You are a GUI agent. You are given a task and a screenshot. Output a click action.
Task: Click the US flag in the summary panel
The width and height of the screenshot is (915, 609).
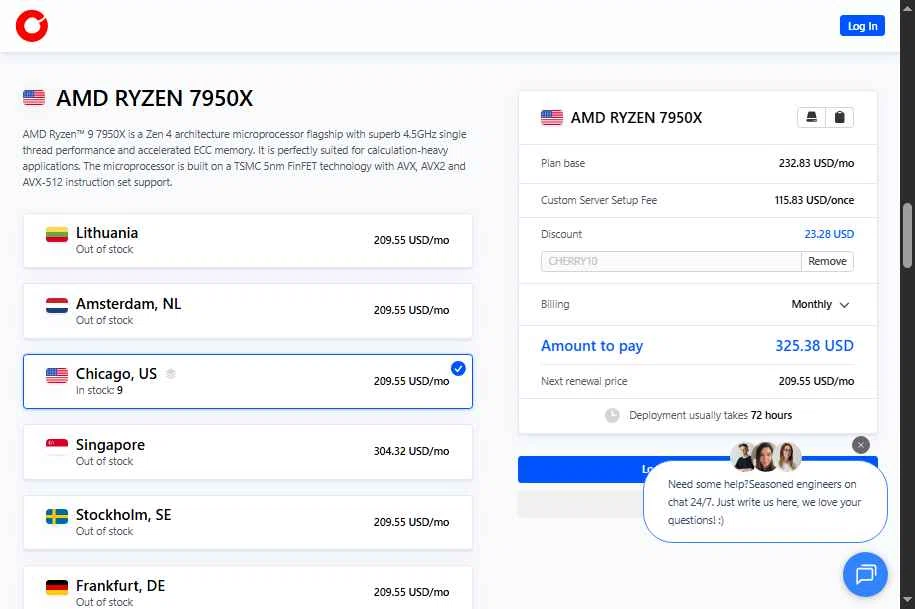point(551,117)
